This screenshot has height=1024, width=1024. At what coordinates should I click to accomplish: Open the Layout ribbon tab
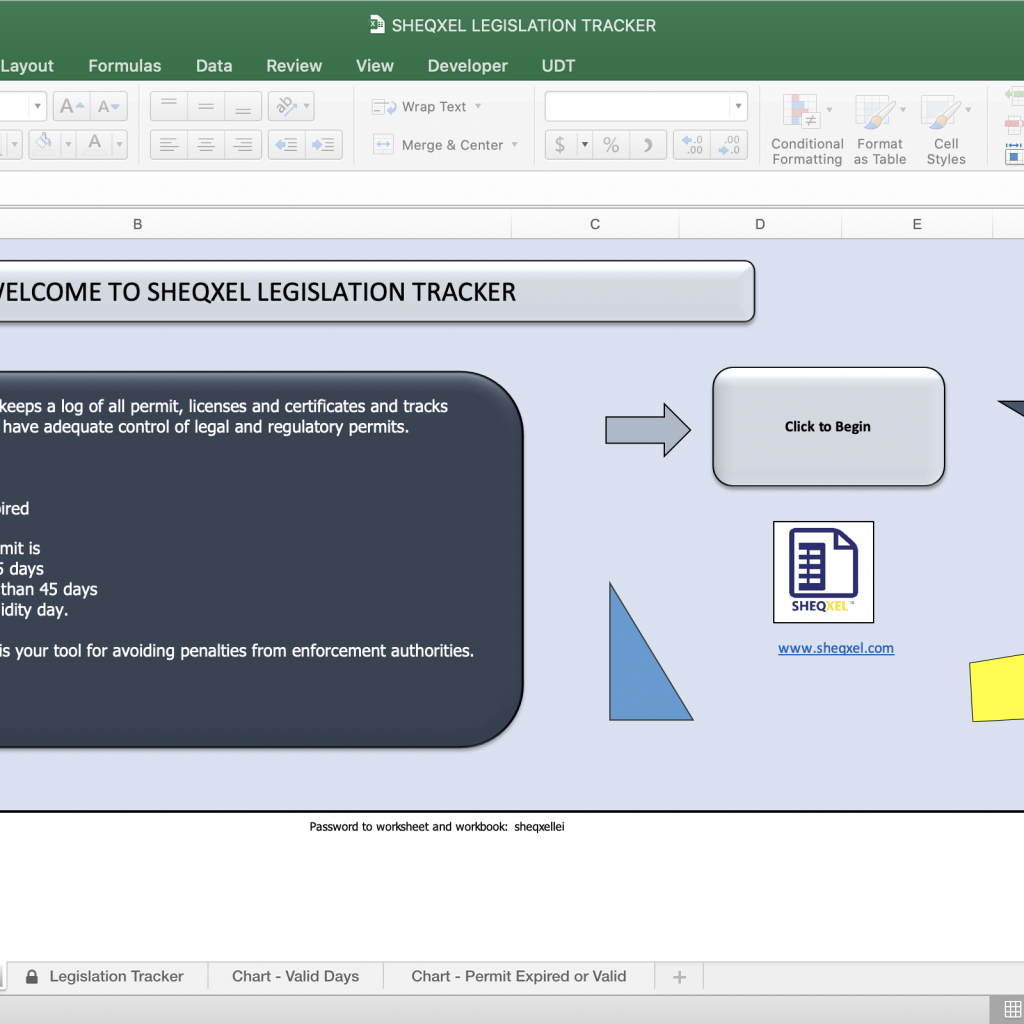coord(27,66)
